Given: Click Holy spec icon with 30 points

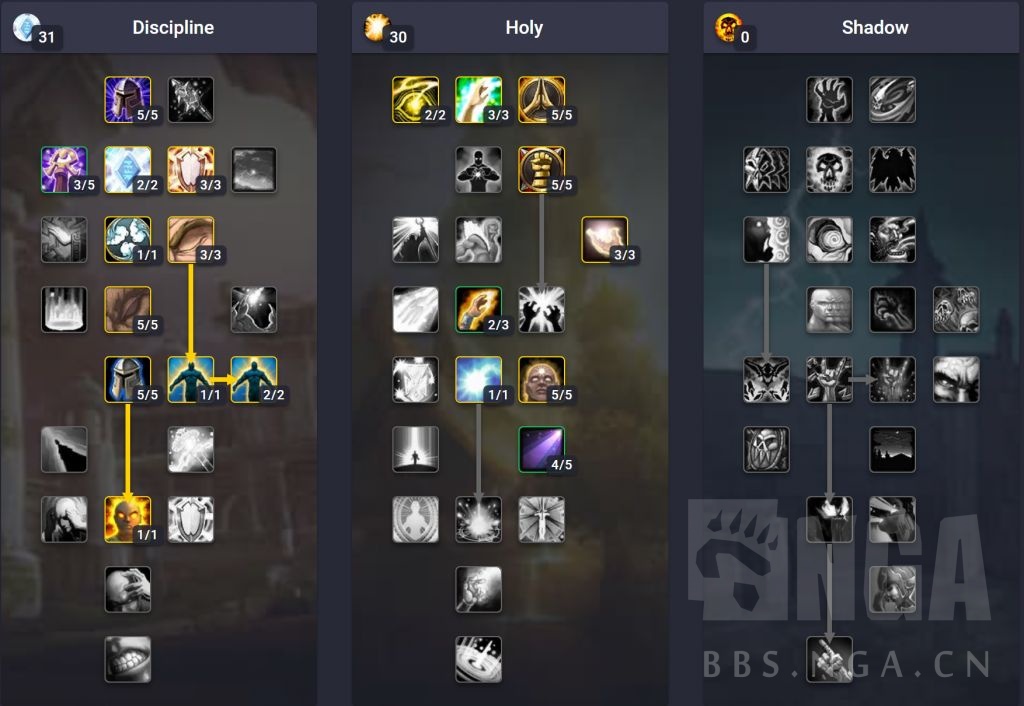Looking at the screenshot, I should (x=377, y=27).
